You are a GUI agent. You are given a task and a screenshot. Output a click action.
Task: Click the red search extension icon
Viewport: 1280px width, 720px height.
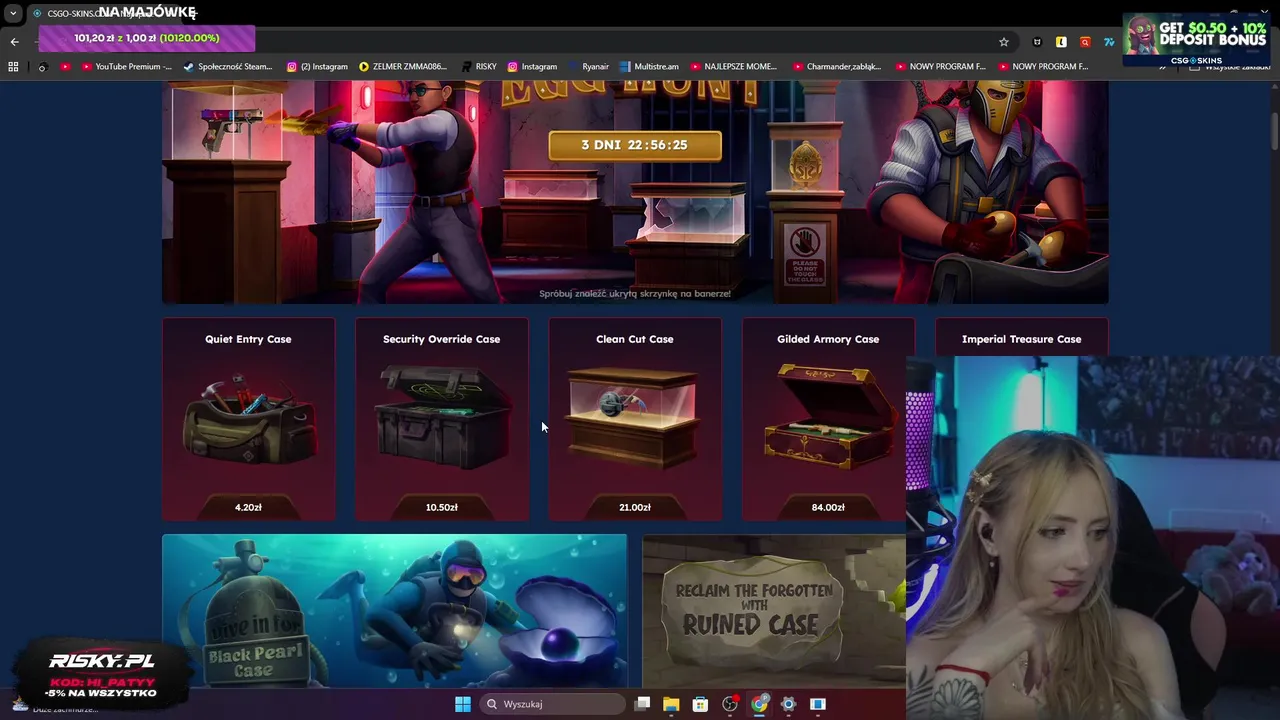pos(1085,42)
